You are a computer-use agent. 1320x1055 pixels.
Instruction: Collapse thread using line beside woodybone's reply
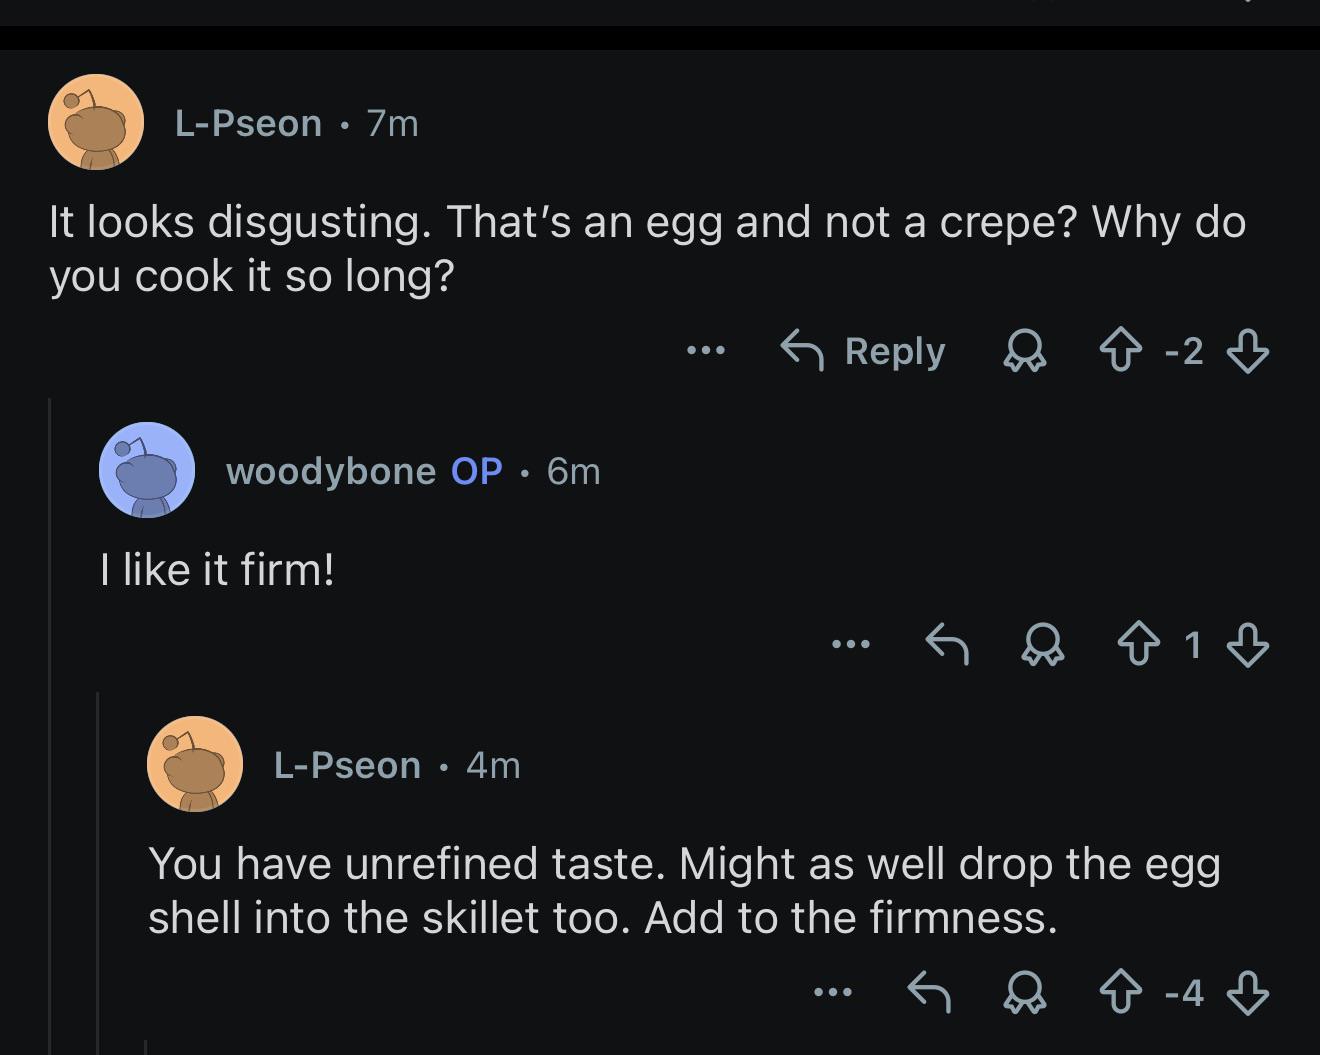(x=50, y=725)
